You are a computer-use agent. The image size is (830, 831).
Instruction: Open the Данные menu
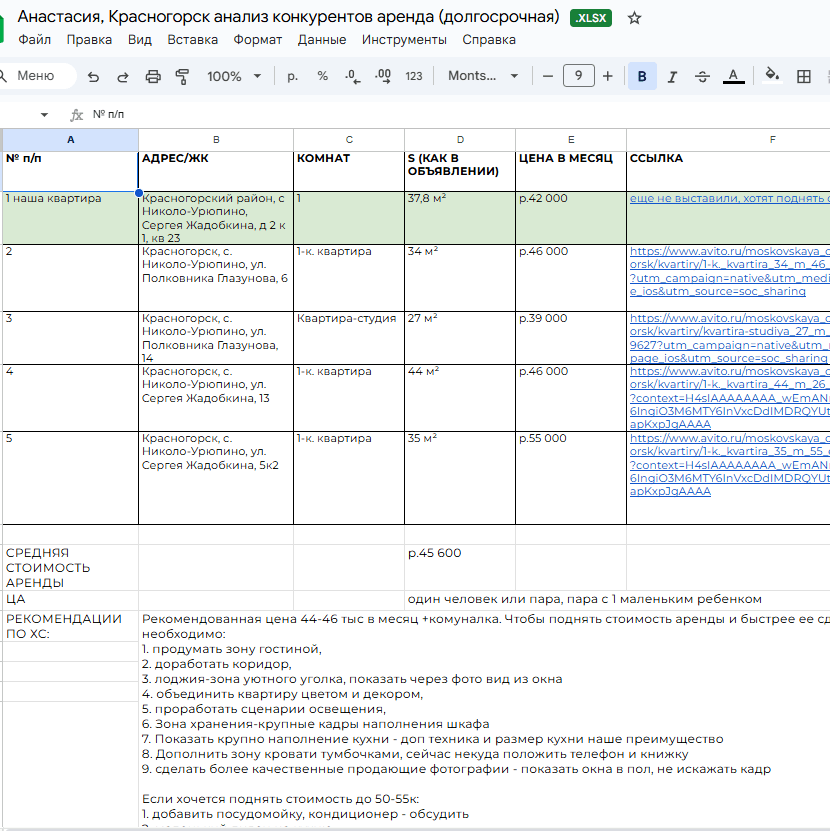[x=322, y=40]
